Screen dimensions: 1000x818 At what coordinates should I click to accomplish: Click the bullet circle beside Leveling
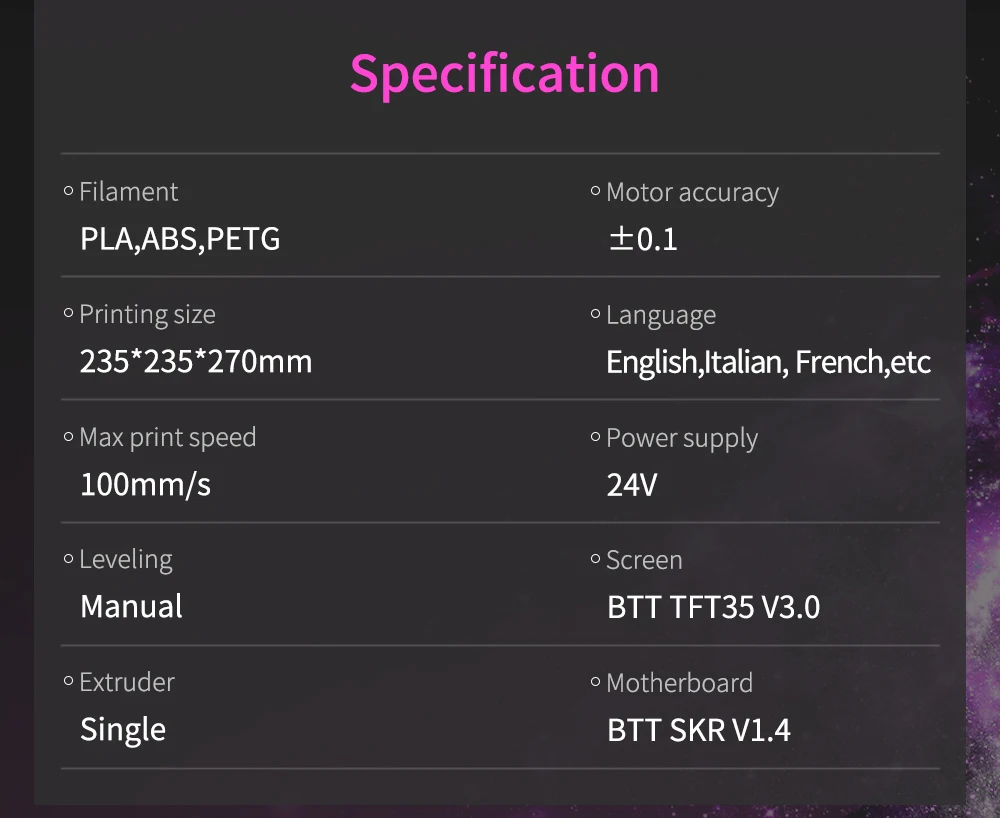click(68, 559)
